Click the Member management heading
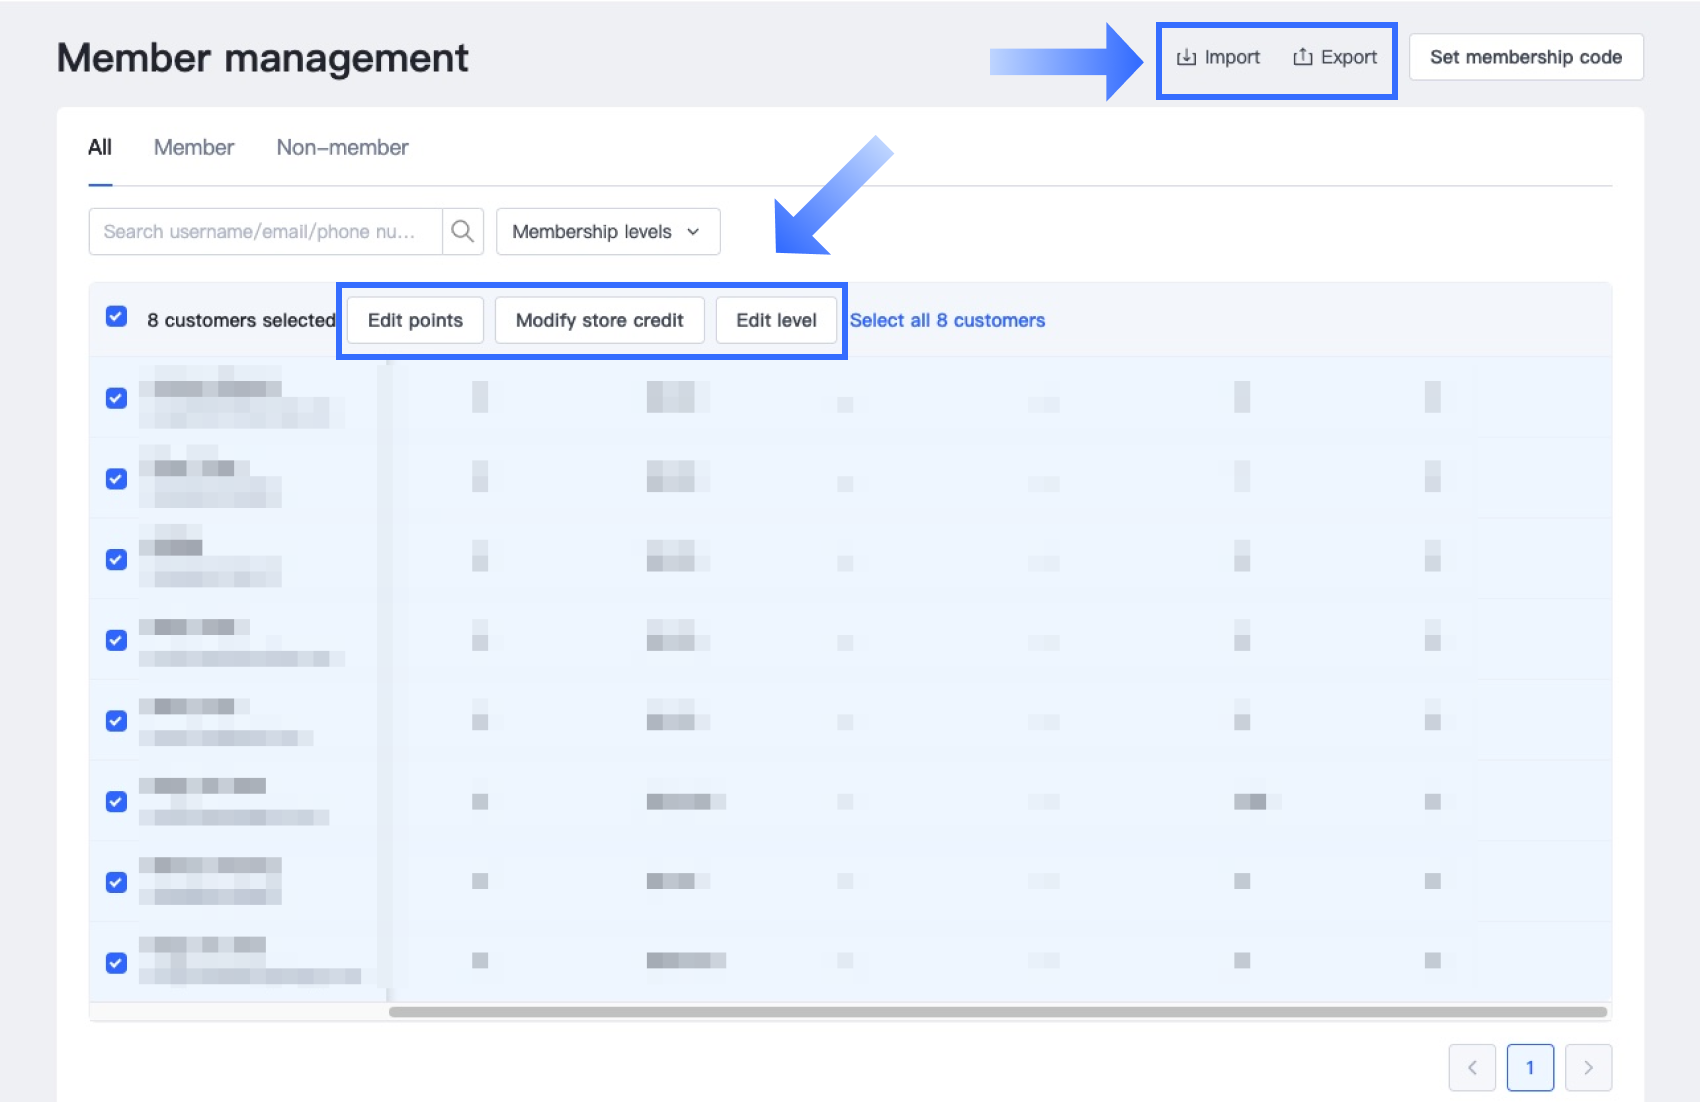The height and width of the screenshot is (1103, 1700). click(x=262, y=58)
